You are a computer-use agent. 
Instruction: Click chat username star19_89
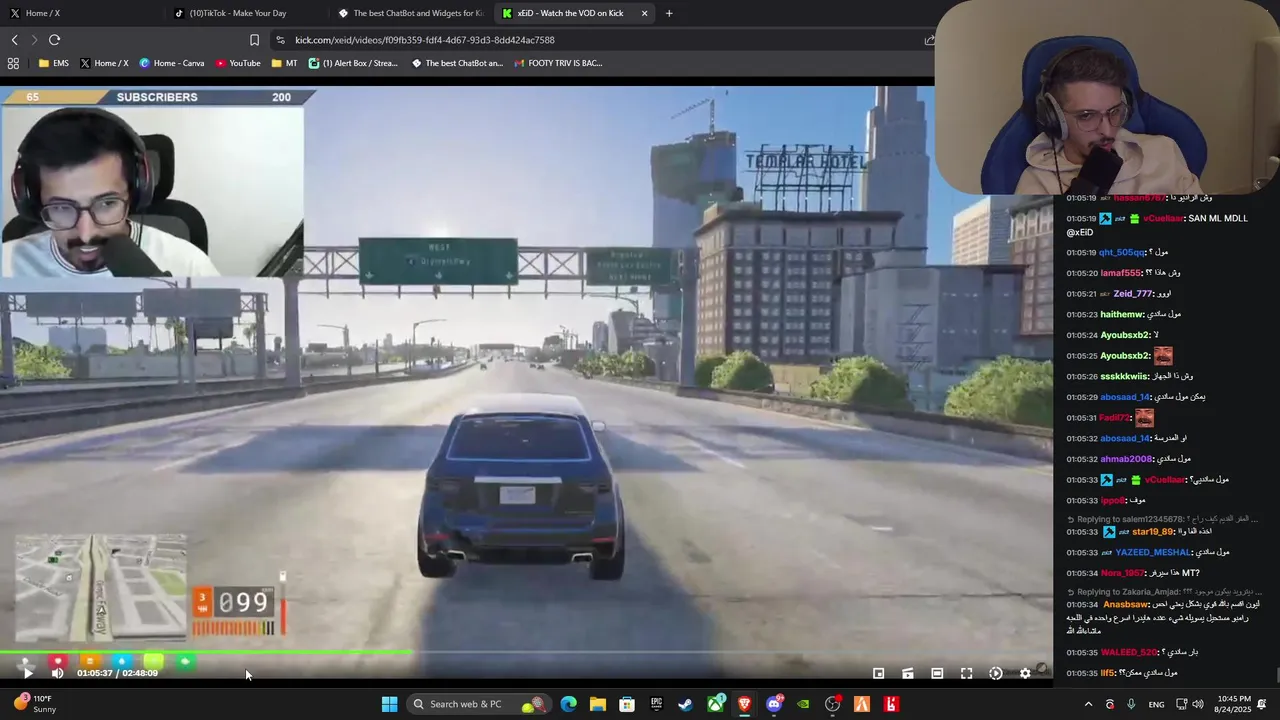[1153, 532]
